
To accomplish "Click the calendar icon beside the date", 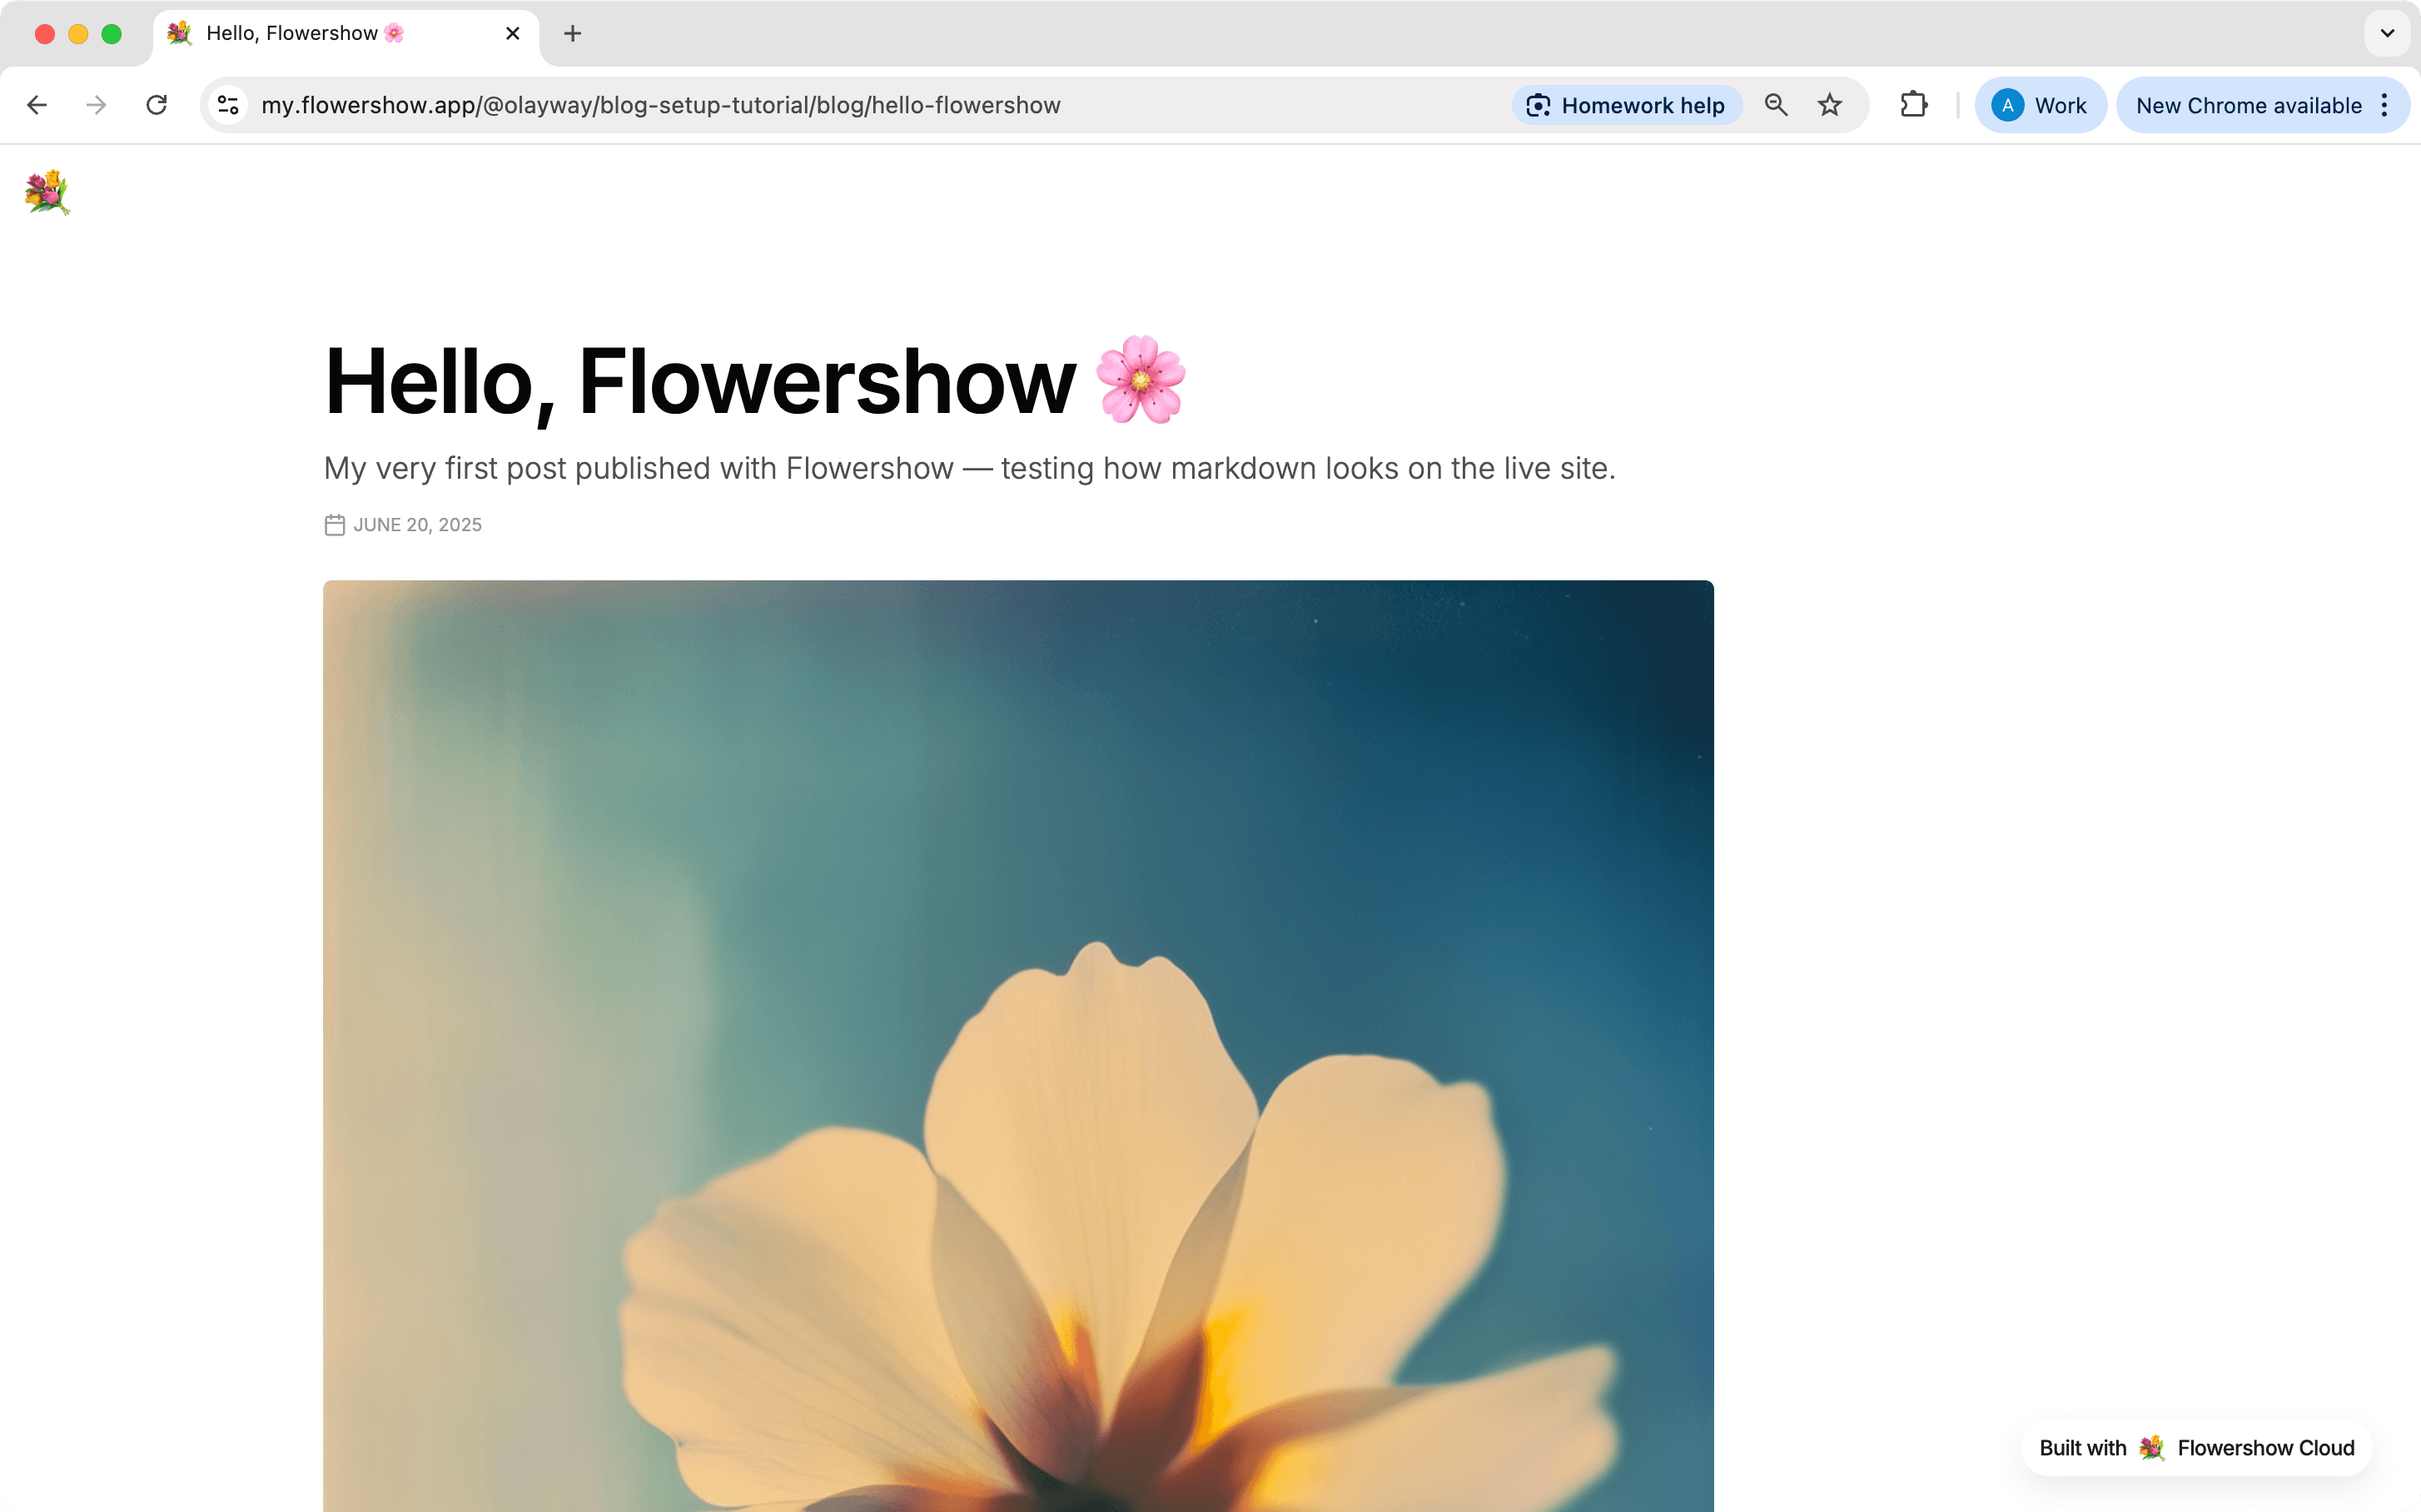I will (x=335, y=525).
